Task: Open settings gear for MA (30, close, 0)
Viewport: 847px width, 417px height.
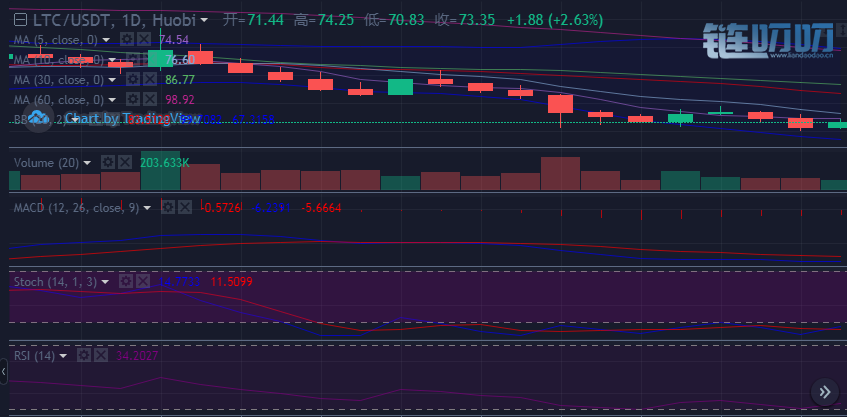Action: pyautogui.click(x=132, y=79)
